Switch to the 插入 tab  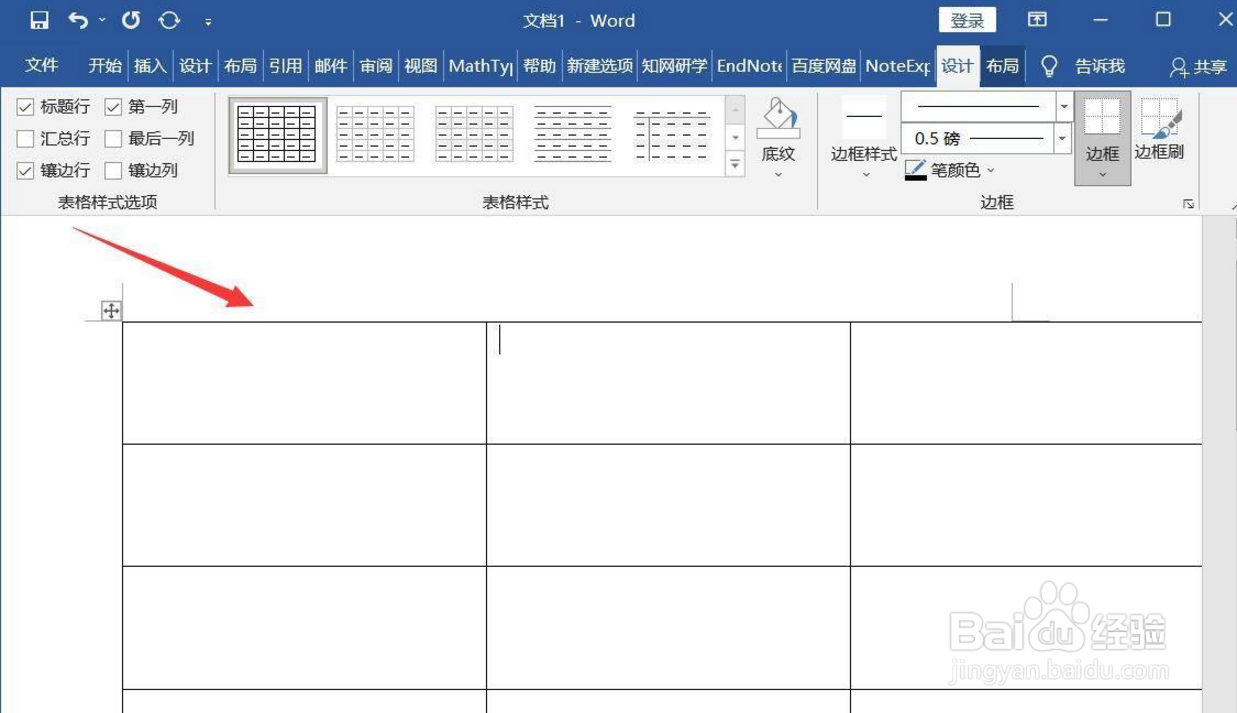pyautogui.click(x=150, y=65)
